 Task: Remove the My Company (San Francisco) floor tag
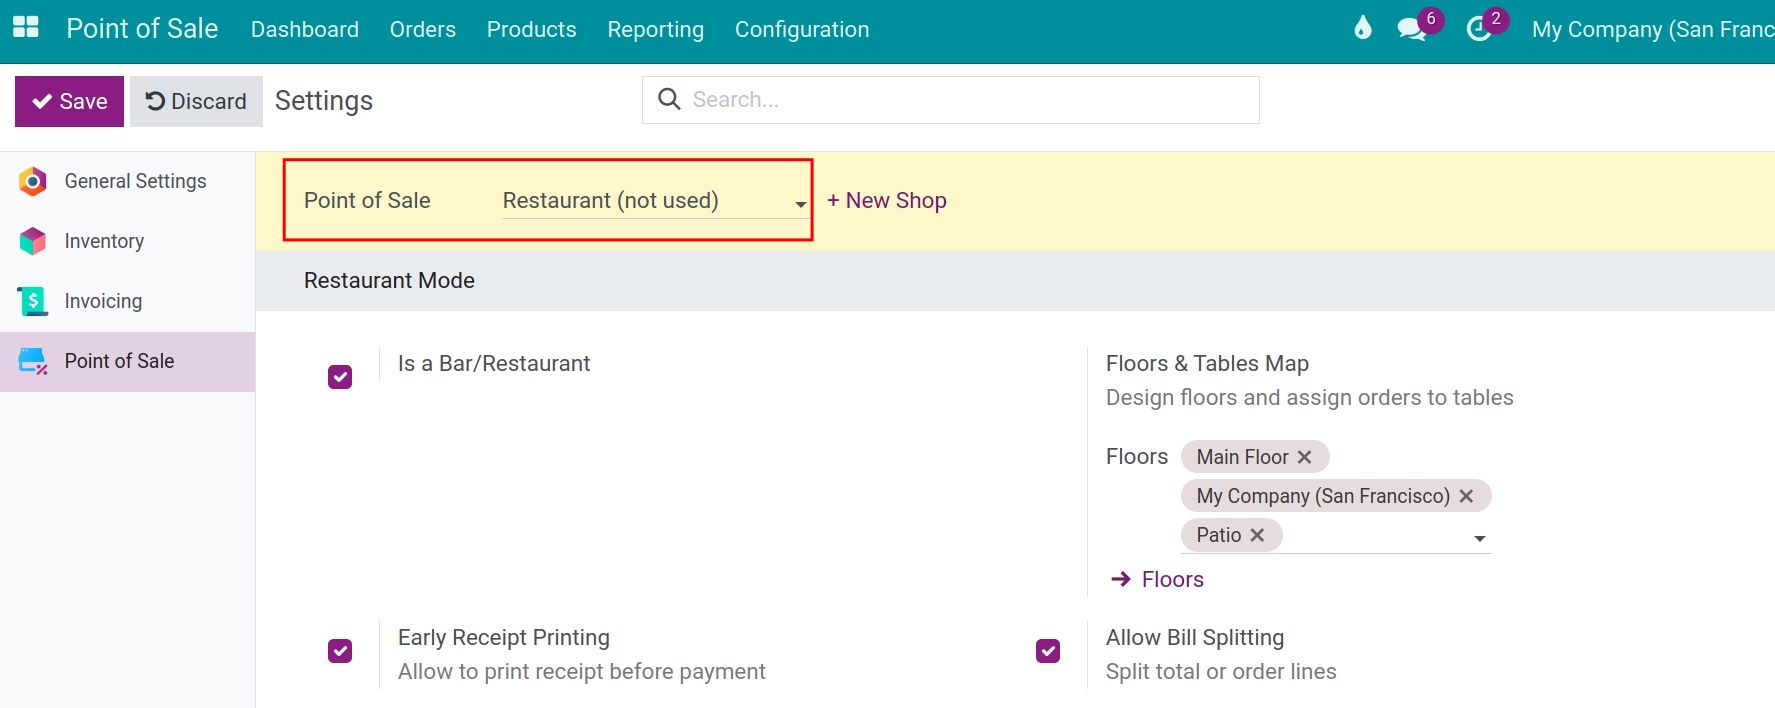pyautogui.click(x=1466, y=496)
